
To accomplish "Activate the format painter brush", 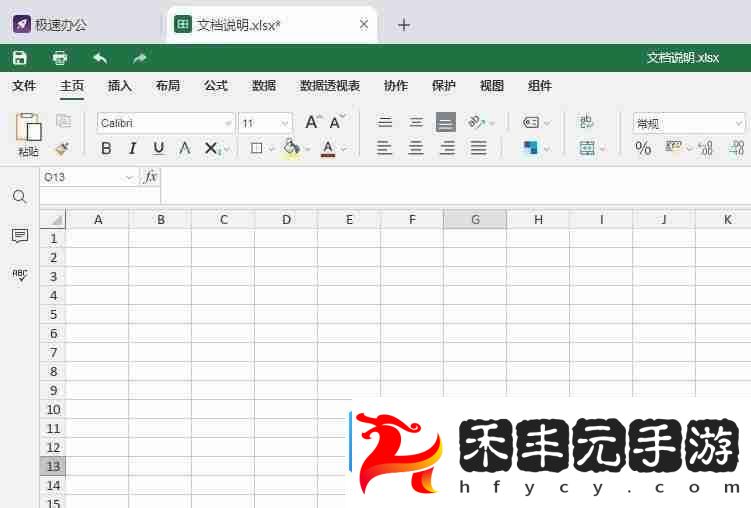I will coord(62,148).
